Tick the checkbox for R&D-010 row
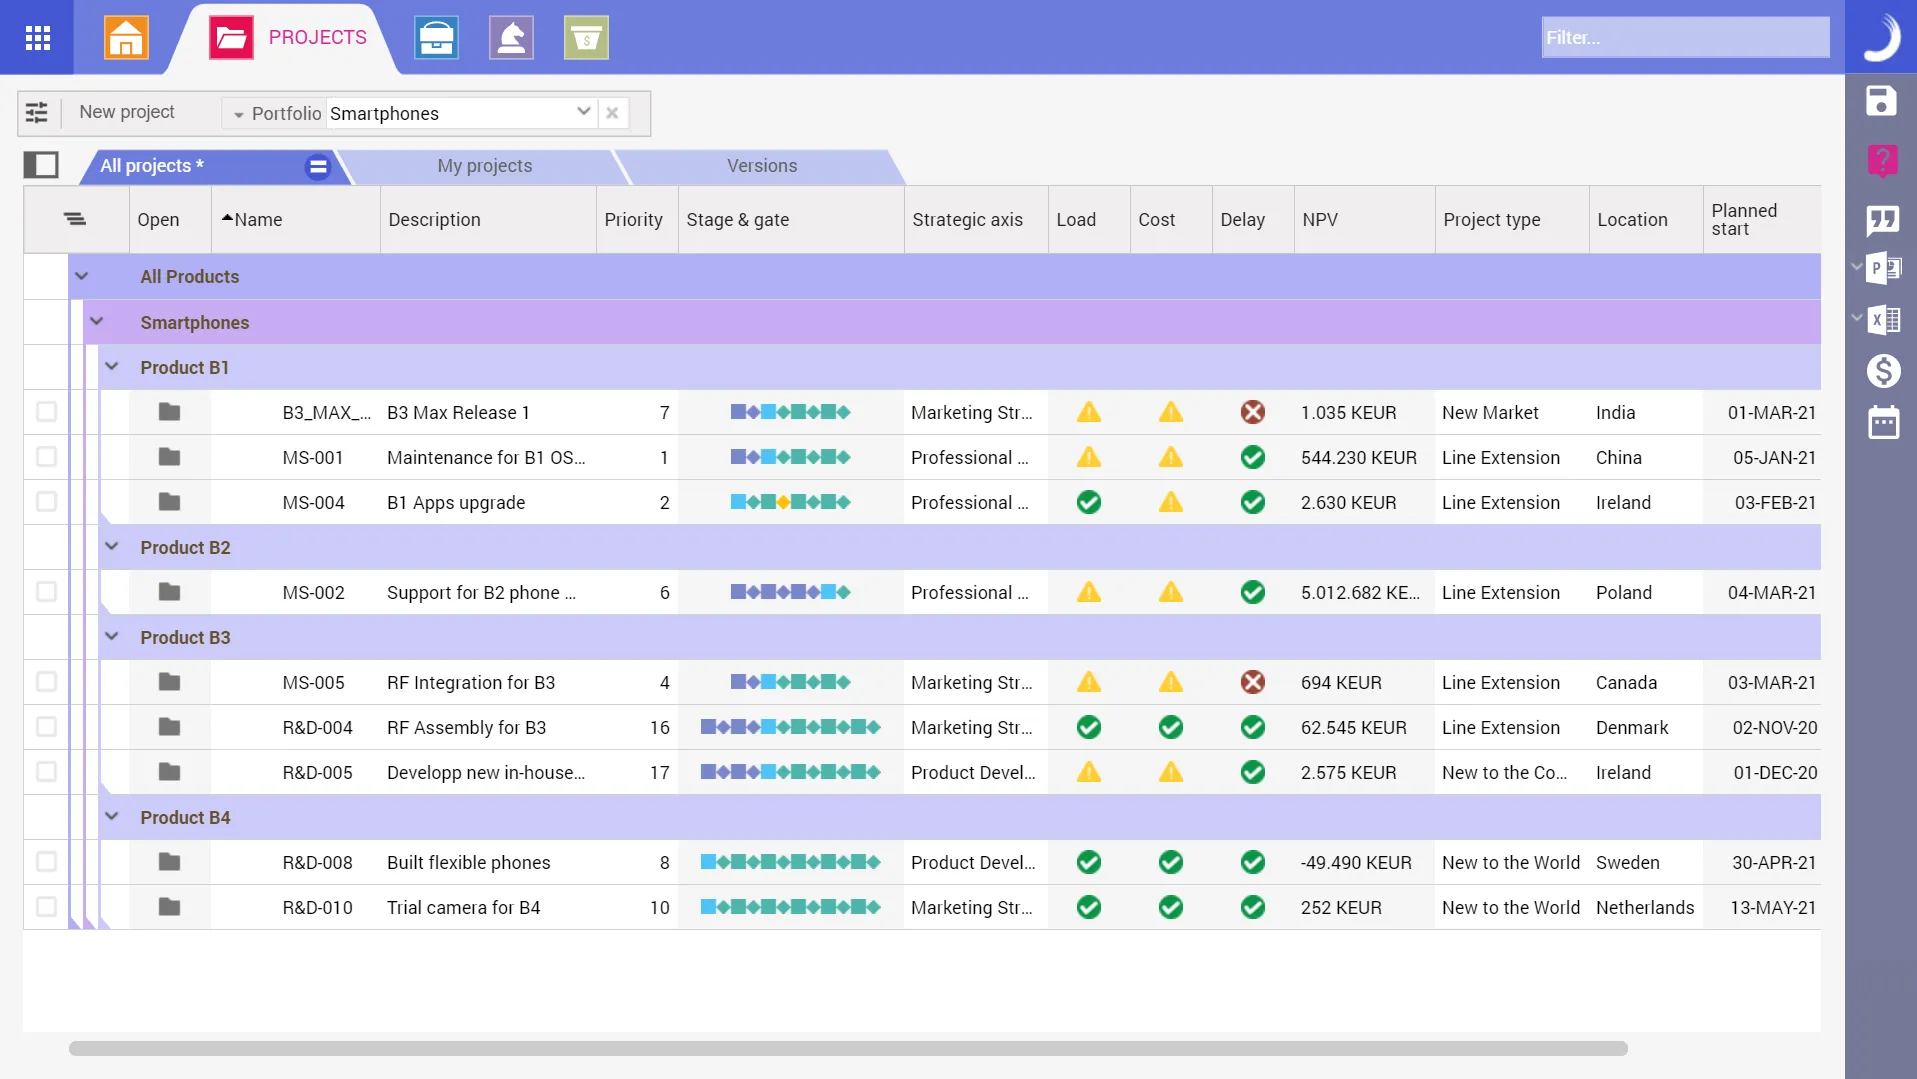Image resolution: width=1917 pixels, height=1079 pixels. [46, 907]
